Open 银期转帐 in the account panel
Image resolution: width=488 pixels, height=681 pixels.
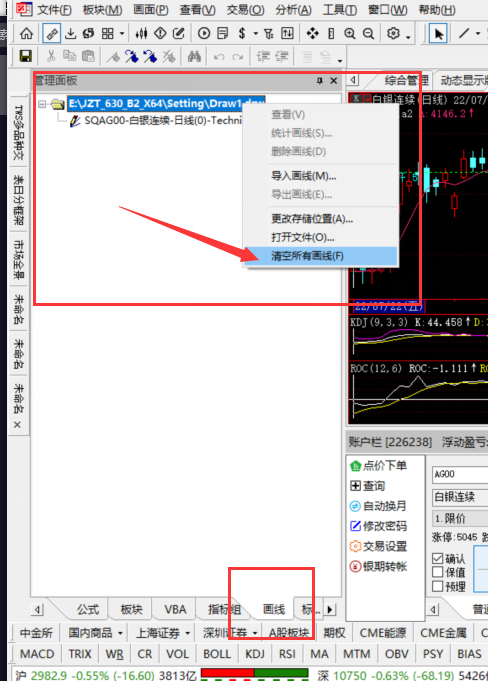point(379,566)
